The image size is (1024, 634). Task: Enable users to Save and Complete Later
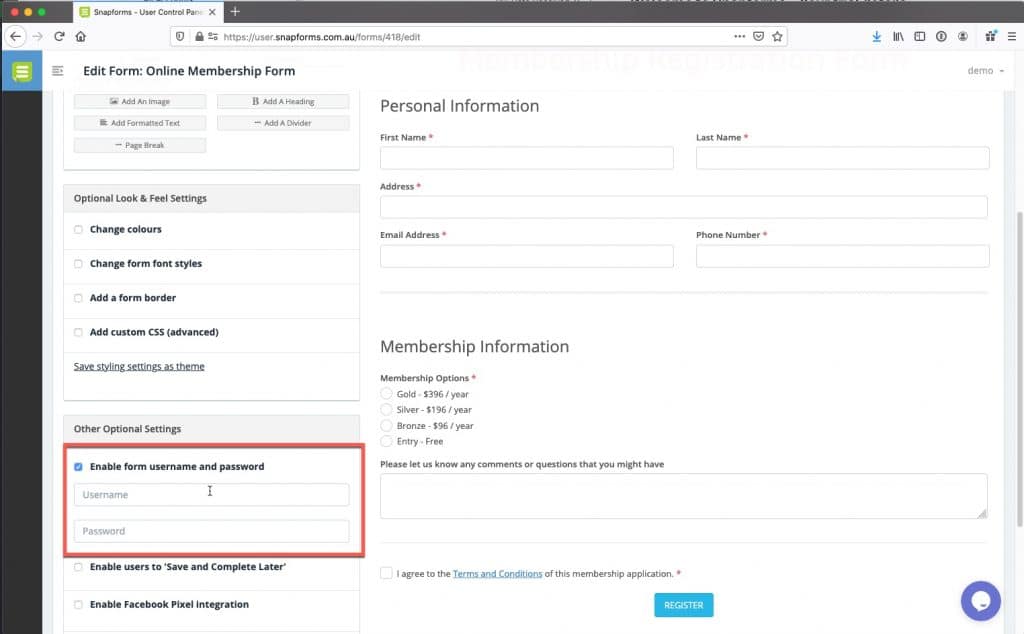[78, 567]
